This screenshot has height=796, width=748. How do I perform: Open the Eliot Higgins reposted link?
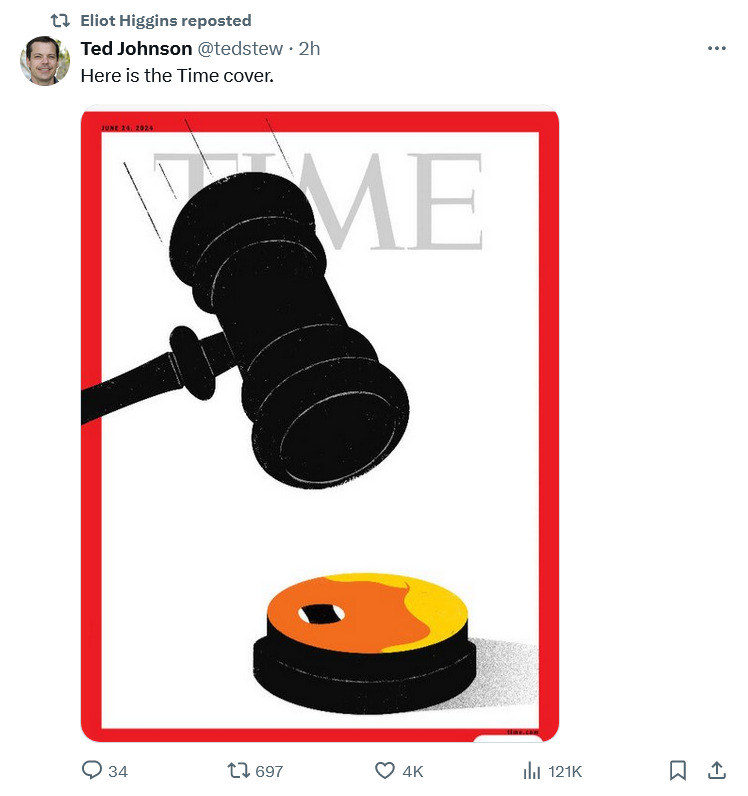(166, 21)
